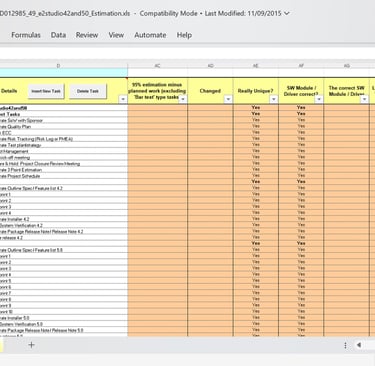Select the Installer 5.0 task row
Image resolution: width=375 pixels, height=366 pixels.
pyautogui.click(x=63, y=318)
